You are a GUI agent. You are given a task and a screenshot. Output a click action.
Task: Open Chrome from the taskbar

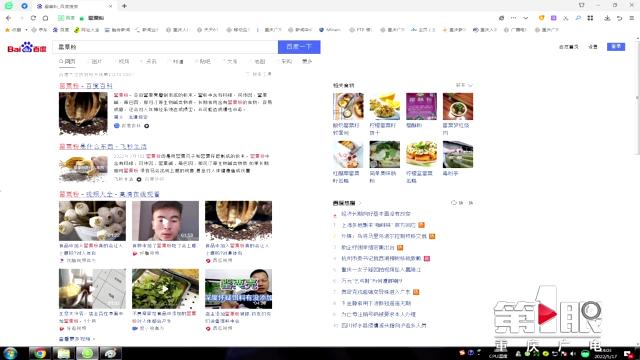pos(40,353)
